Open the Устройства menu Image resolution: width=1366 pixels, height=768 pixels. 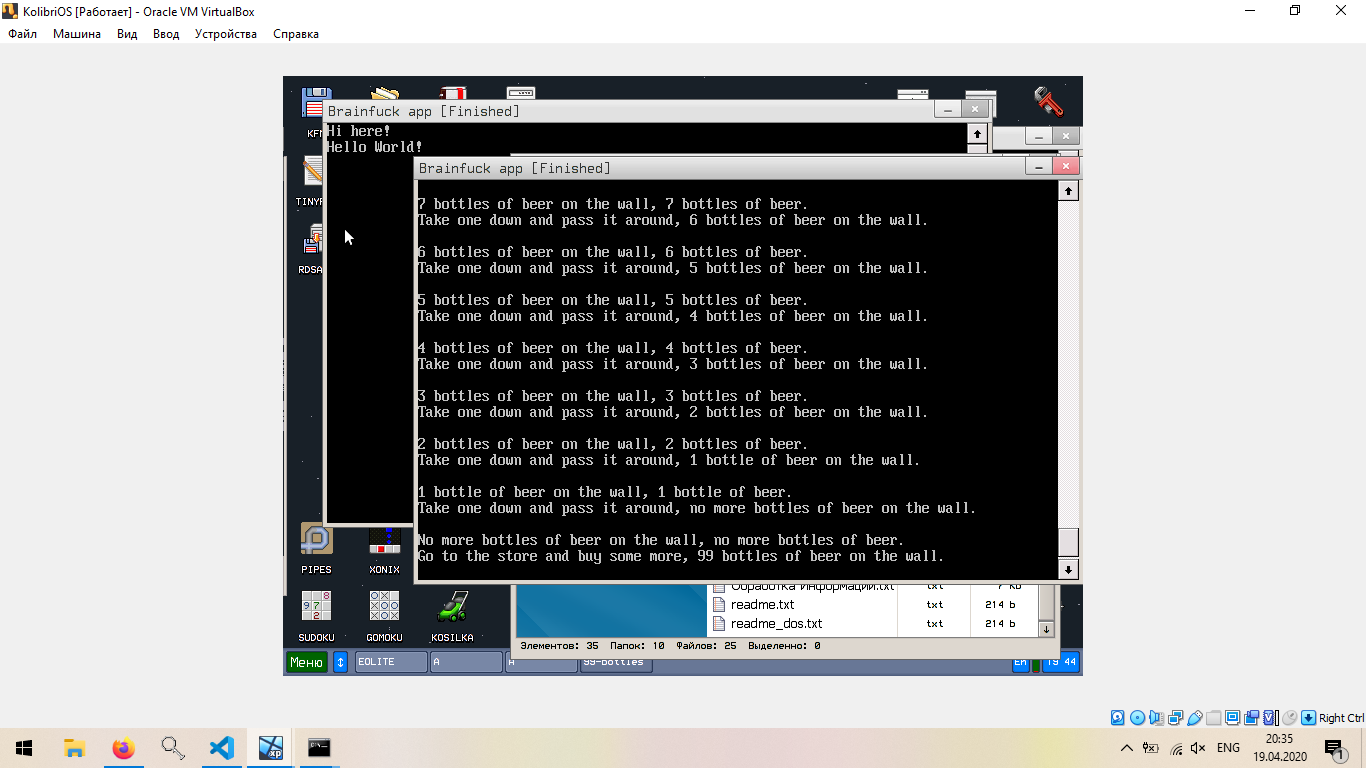click(225, 34)
